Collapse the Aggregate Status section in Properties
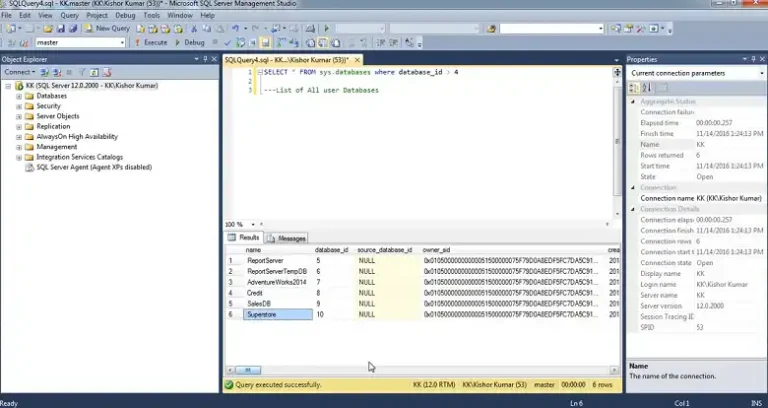768x408 pixels. [632, 101]
